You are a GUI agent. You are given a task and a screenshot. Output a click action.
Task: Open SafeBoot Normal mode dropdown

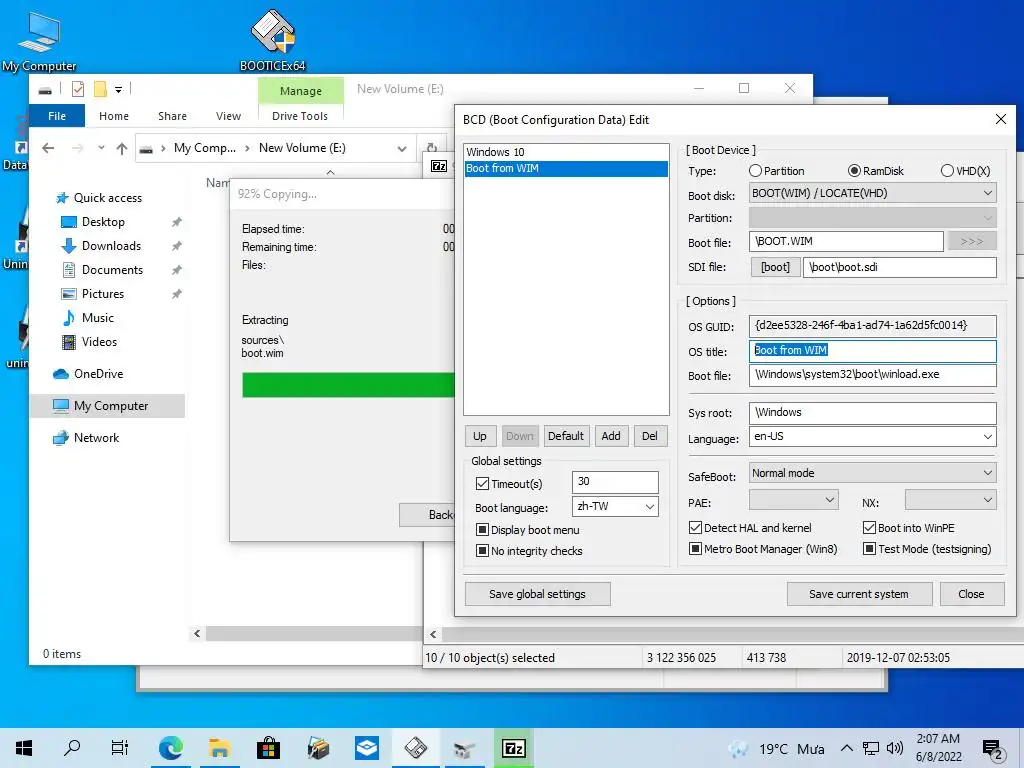pyautogui.click(x=872, y=473)
